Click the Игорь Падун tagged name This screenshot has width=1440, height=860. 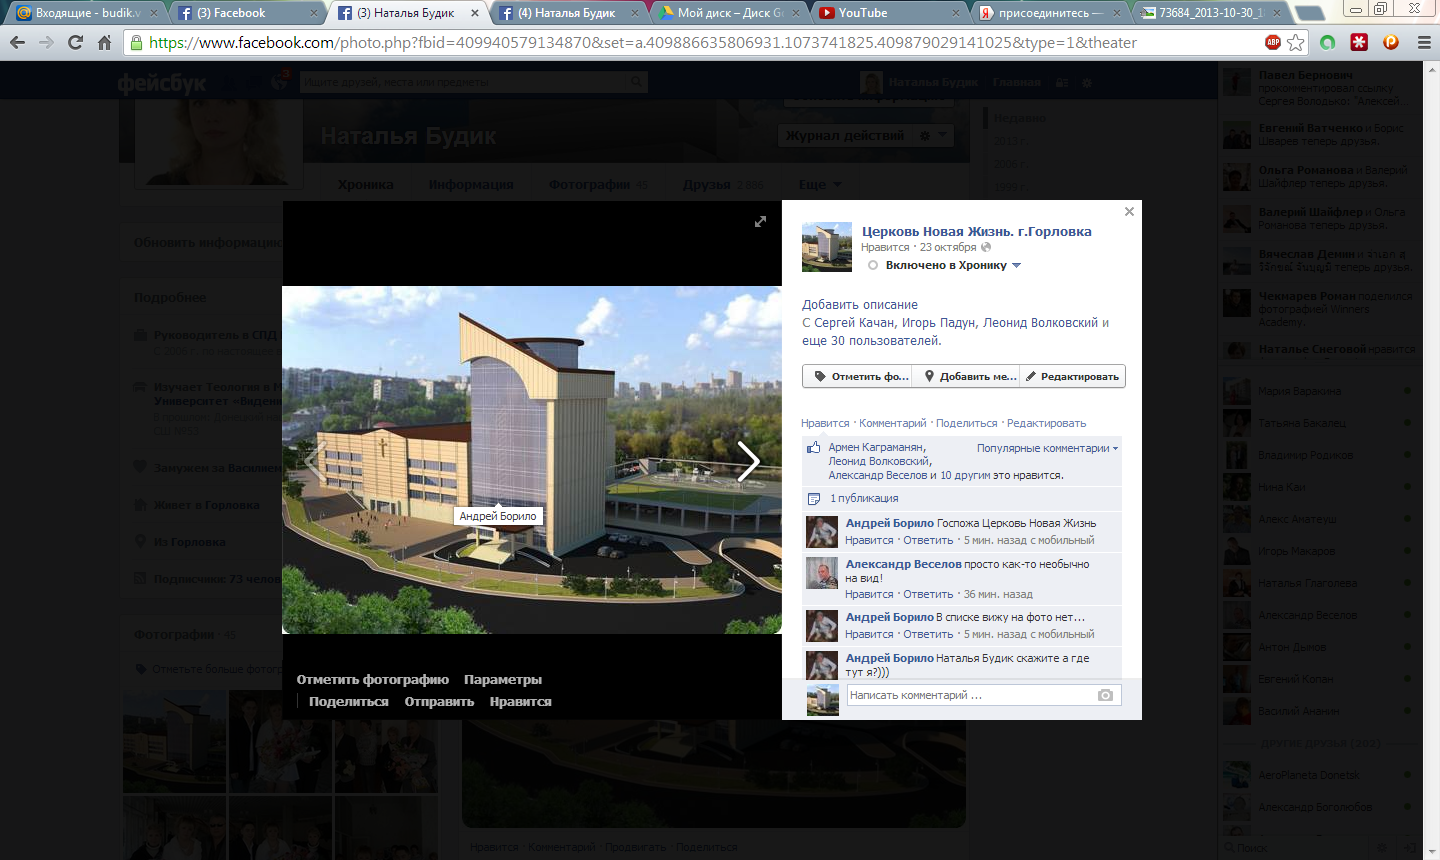click(938, 323)
